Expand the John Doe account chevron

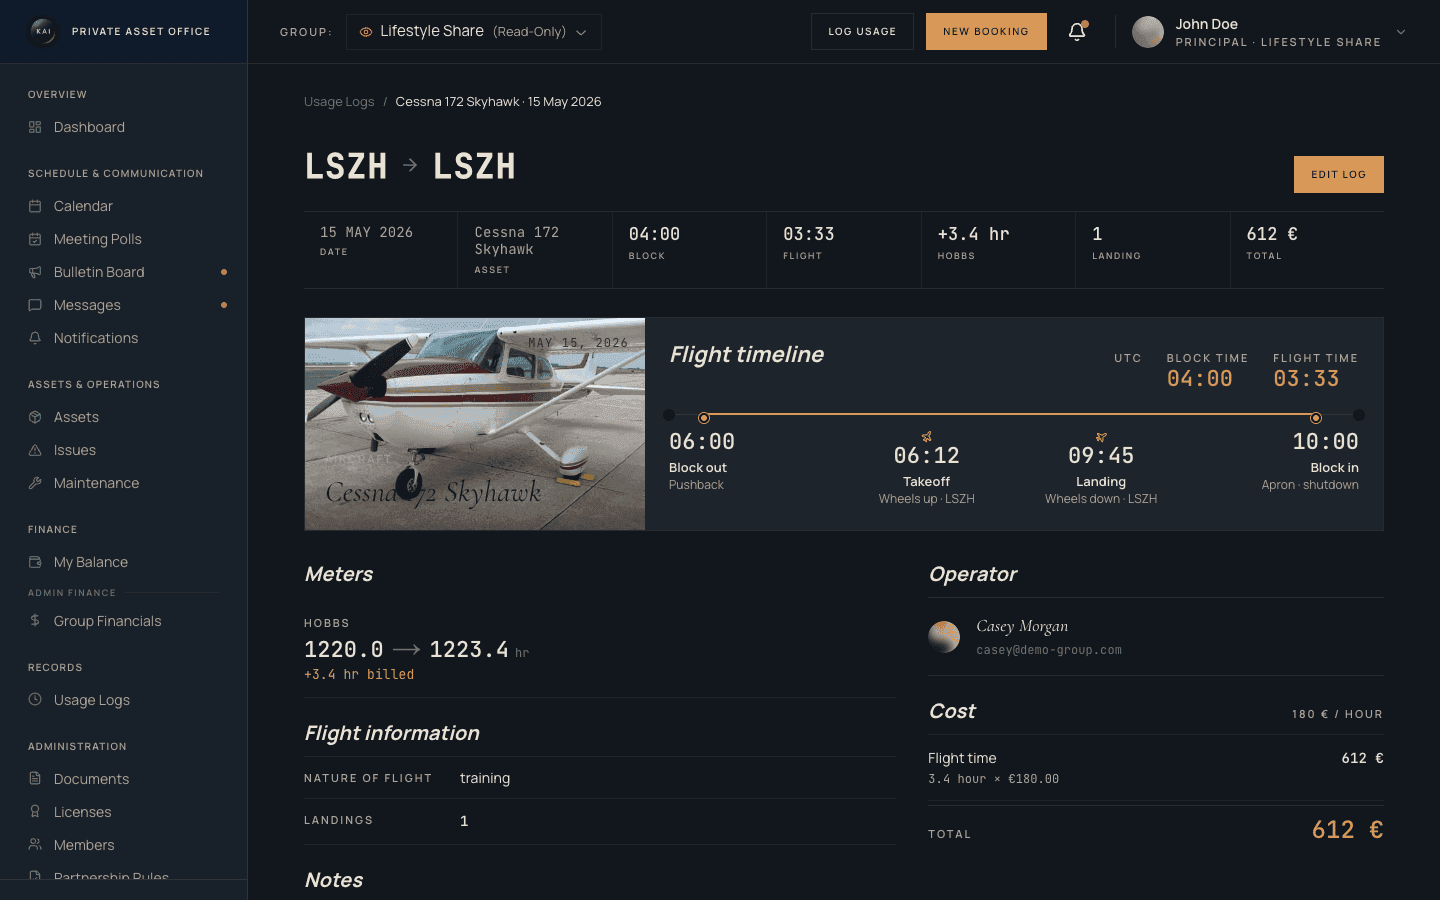tap(1401, 32)
